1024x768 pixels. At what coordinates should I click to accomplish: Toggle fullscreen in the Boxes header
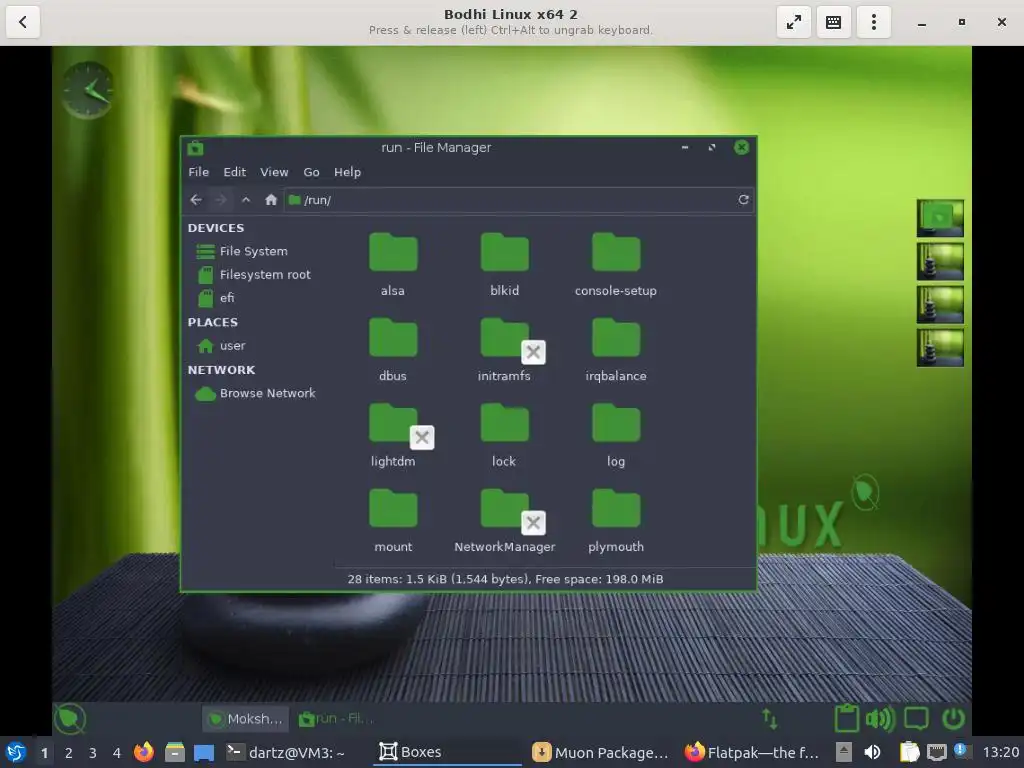793,22
